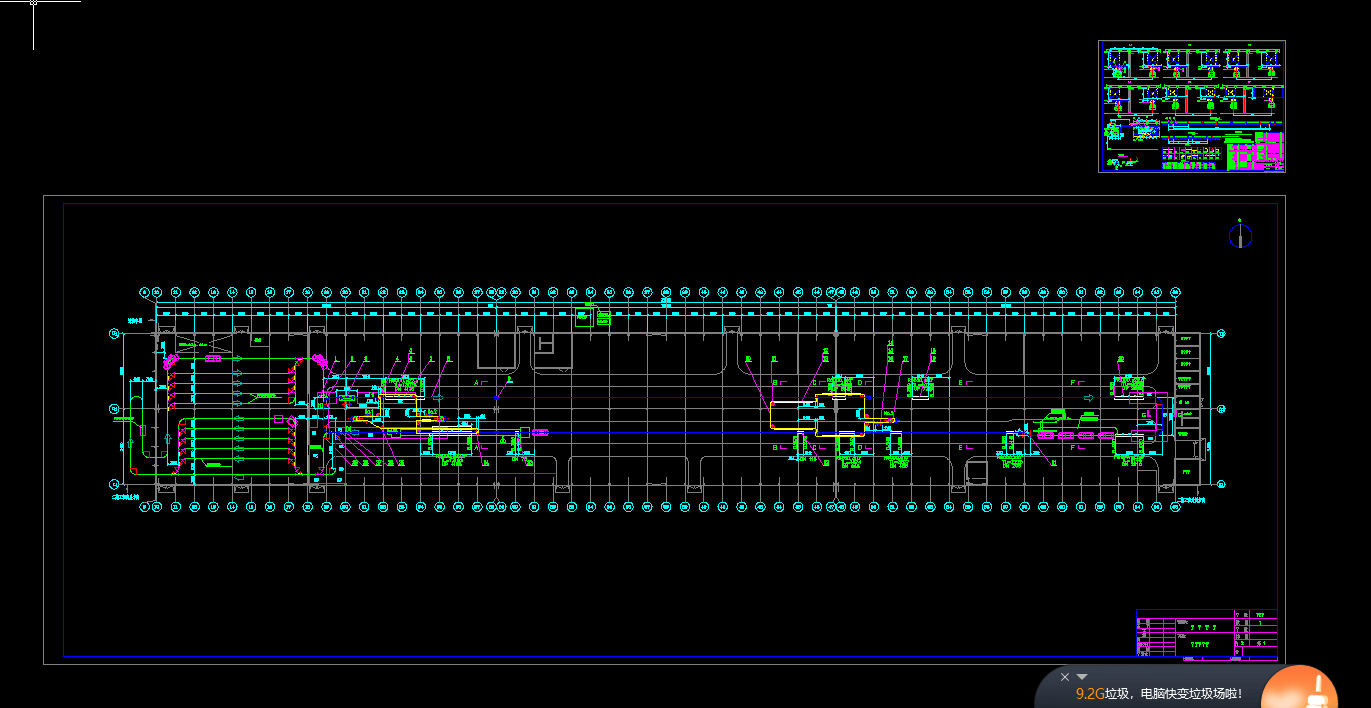The image size is (1371, 708).
Task: Close the junk cleanup notification popup
Action: [x=1065, y=677]
